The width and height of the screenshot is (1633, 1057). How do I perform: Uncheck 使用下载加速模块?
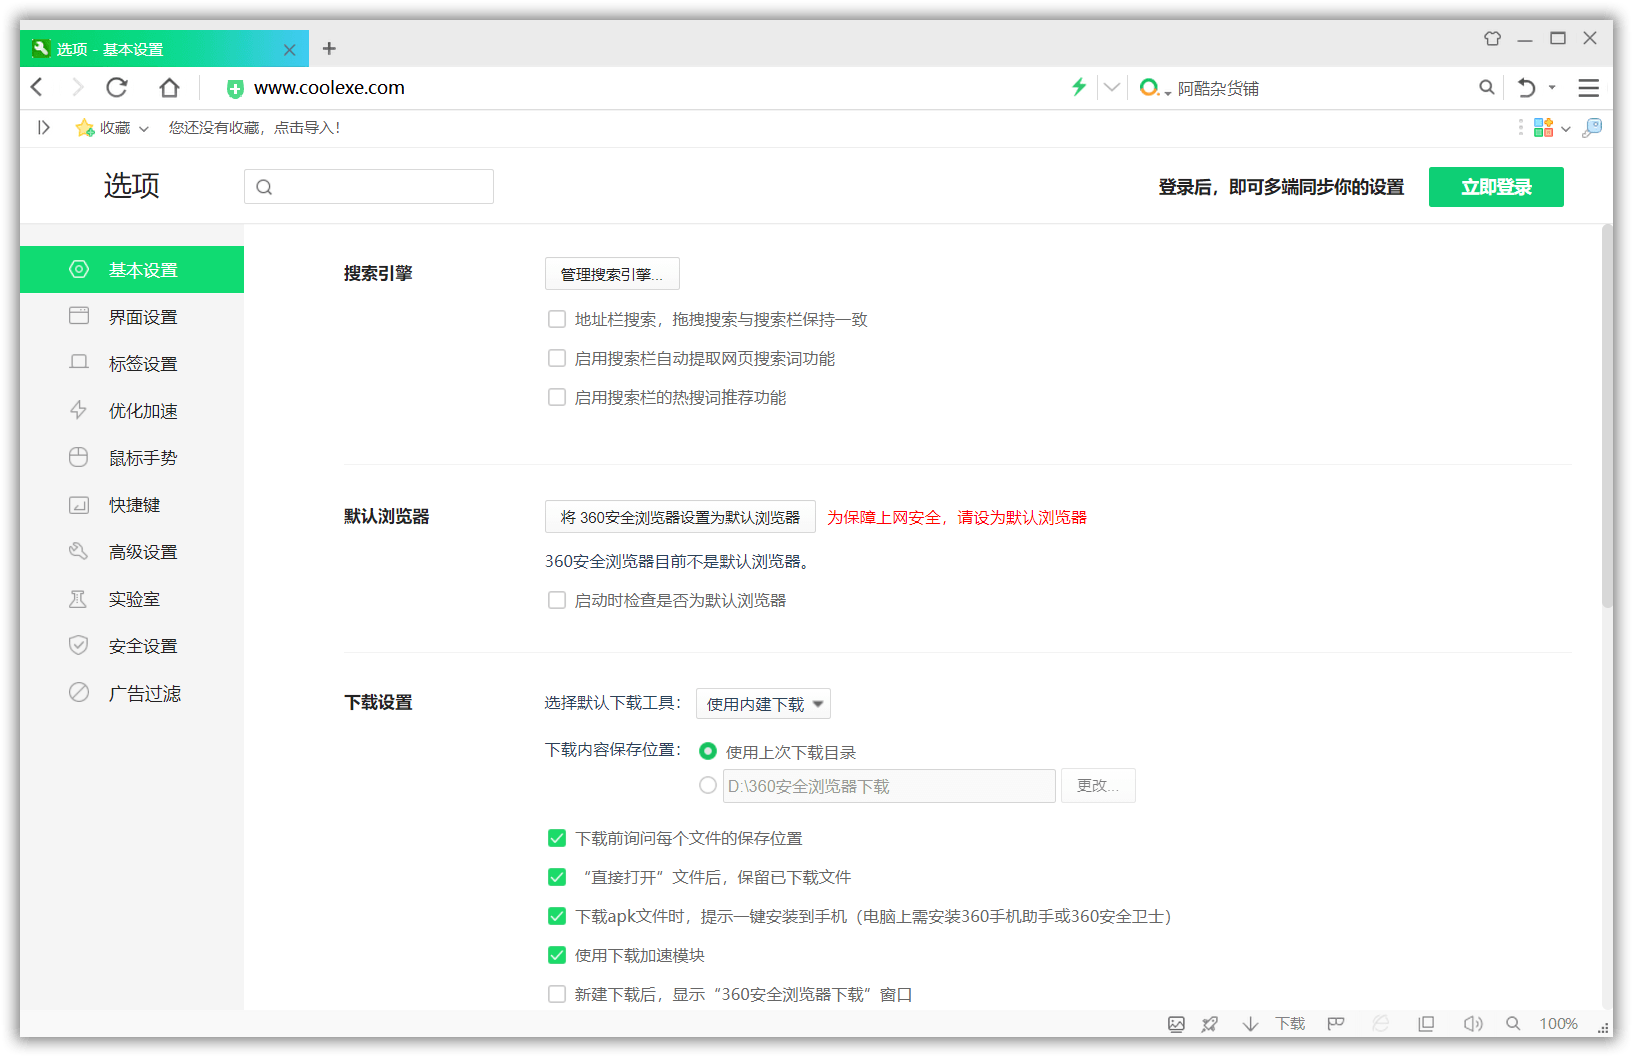557,955
